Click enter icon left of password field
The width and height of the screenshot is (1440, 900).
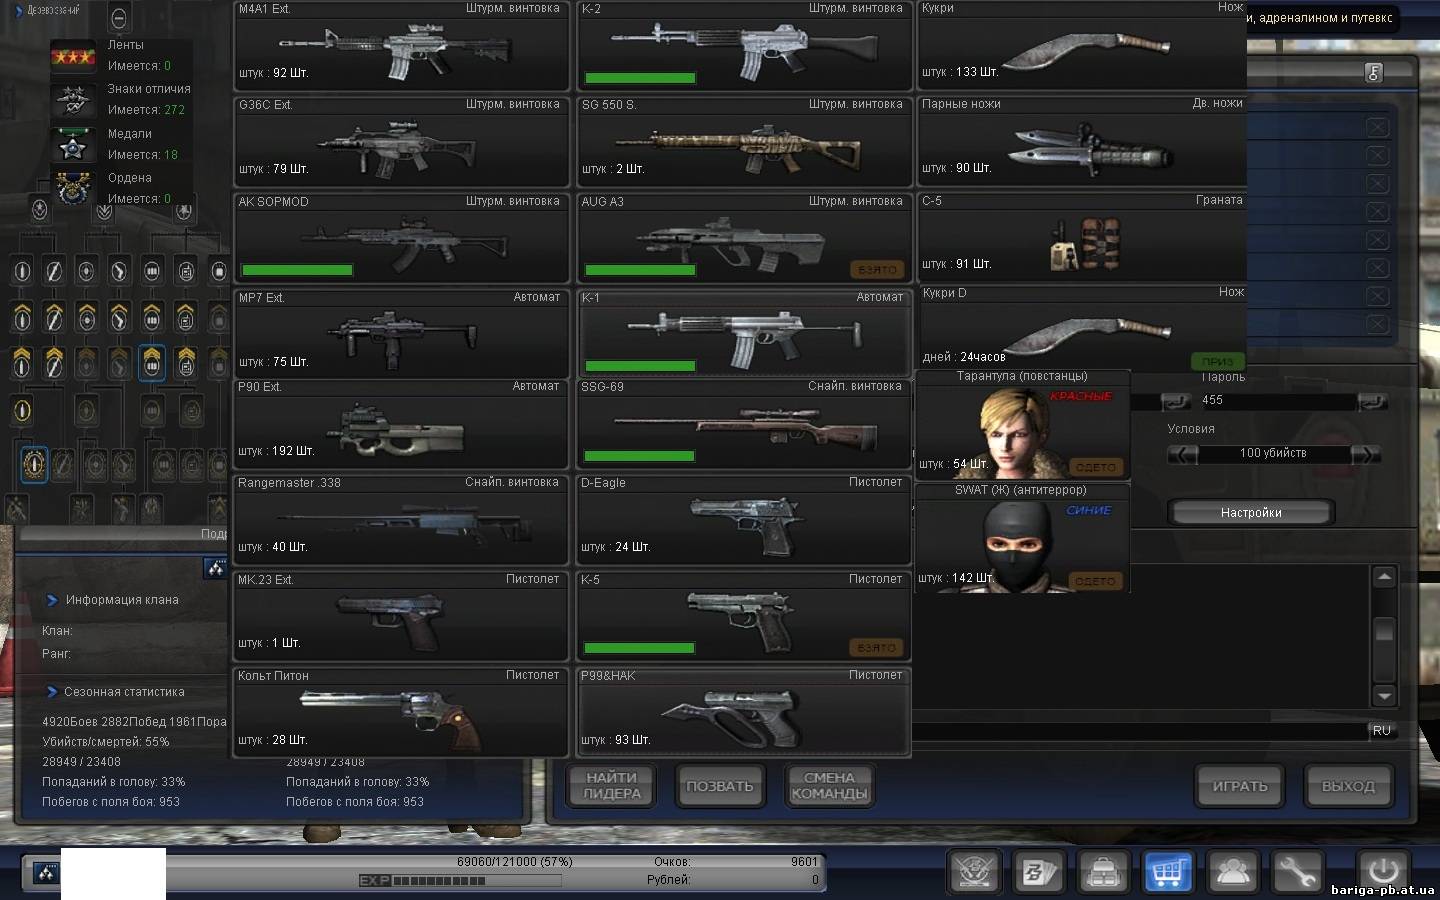pyautogui.click(x=1175, y=401)
